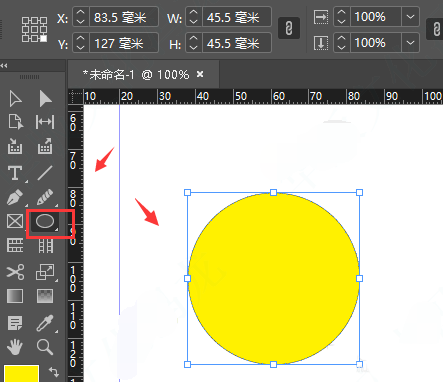Select the Pencil tool
Screen dimensions: 443x382
45,197
